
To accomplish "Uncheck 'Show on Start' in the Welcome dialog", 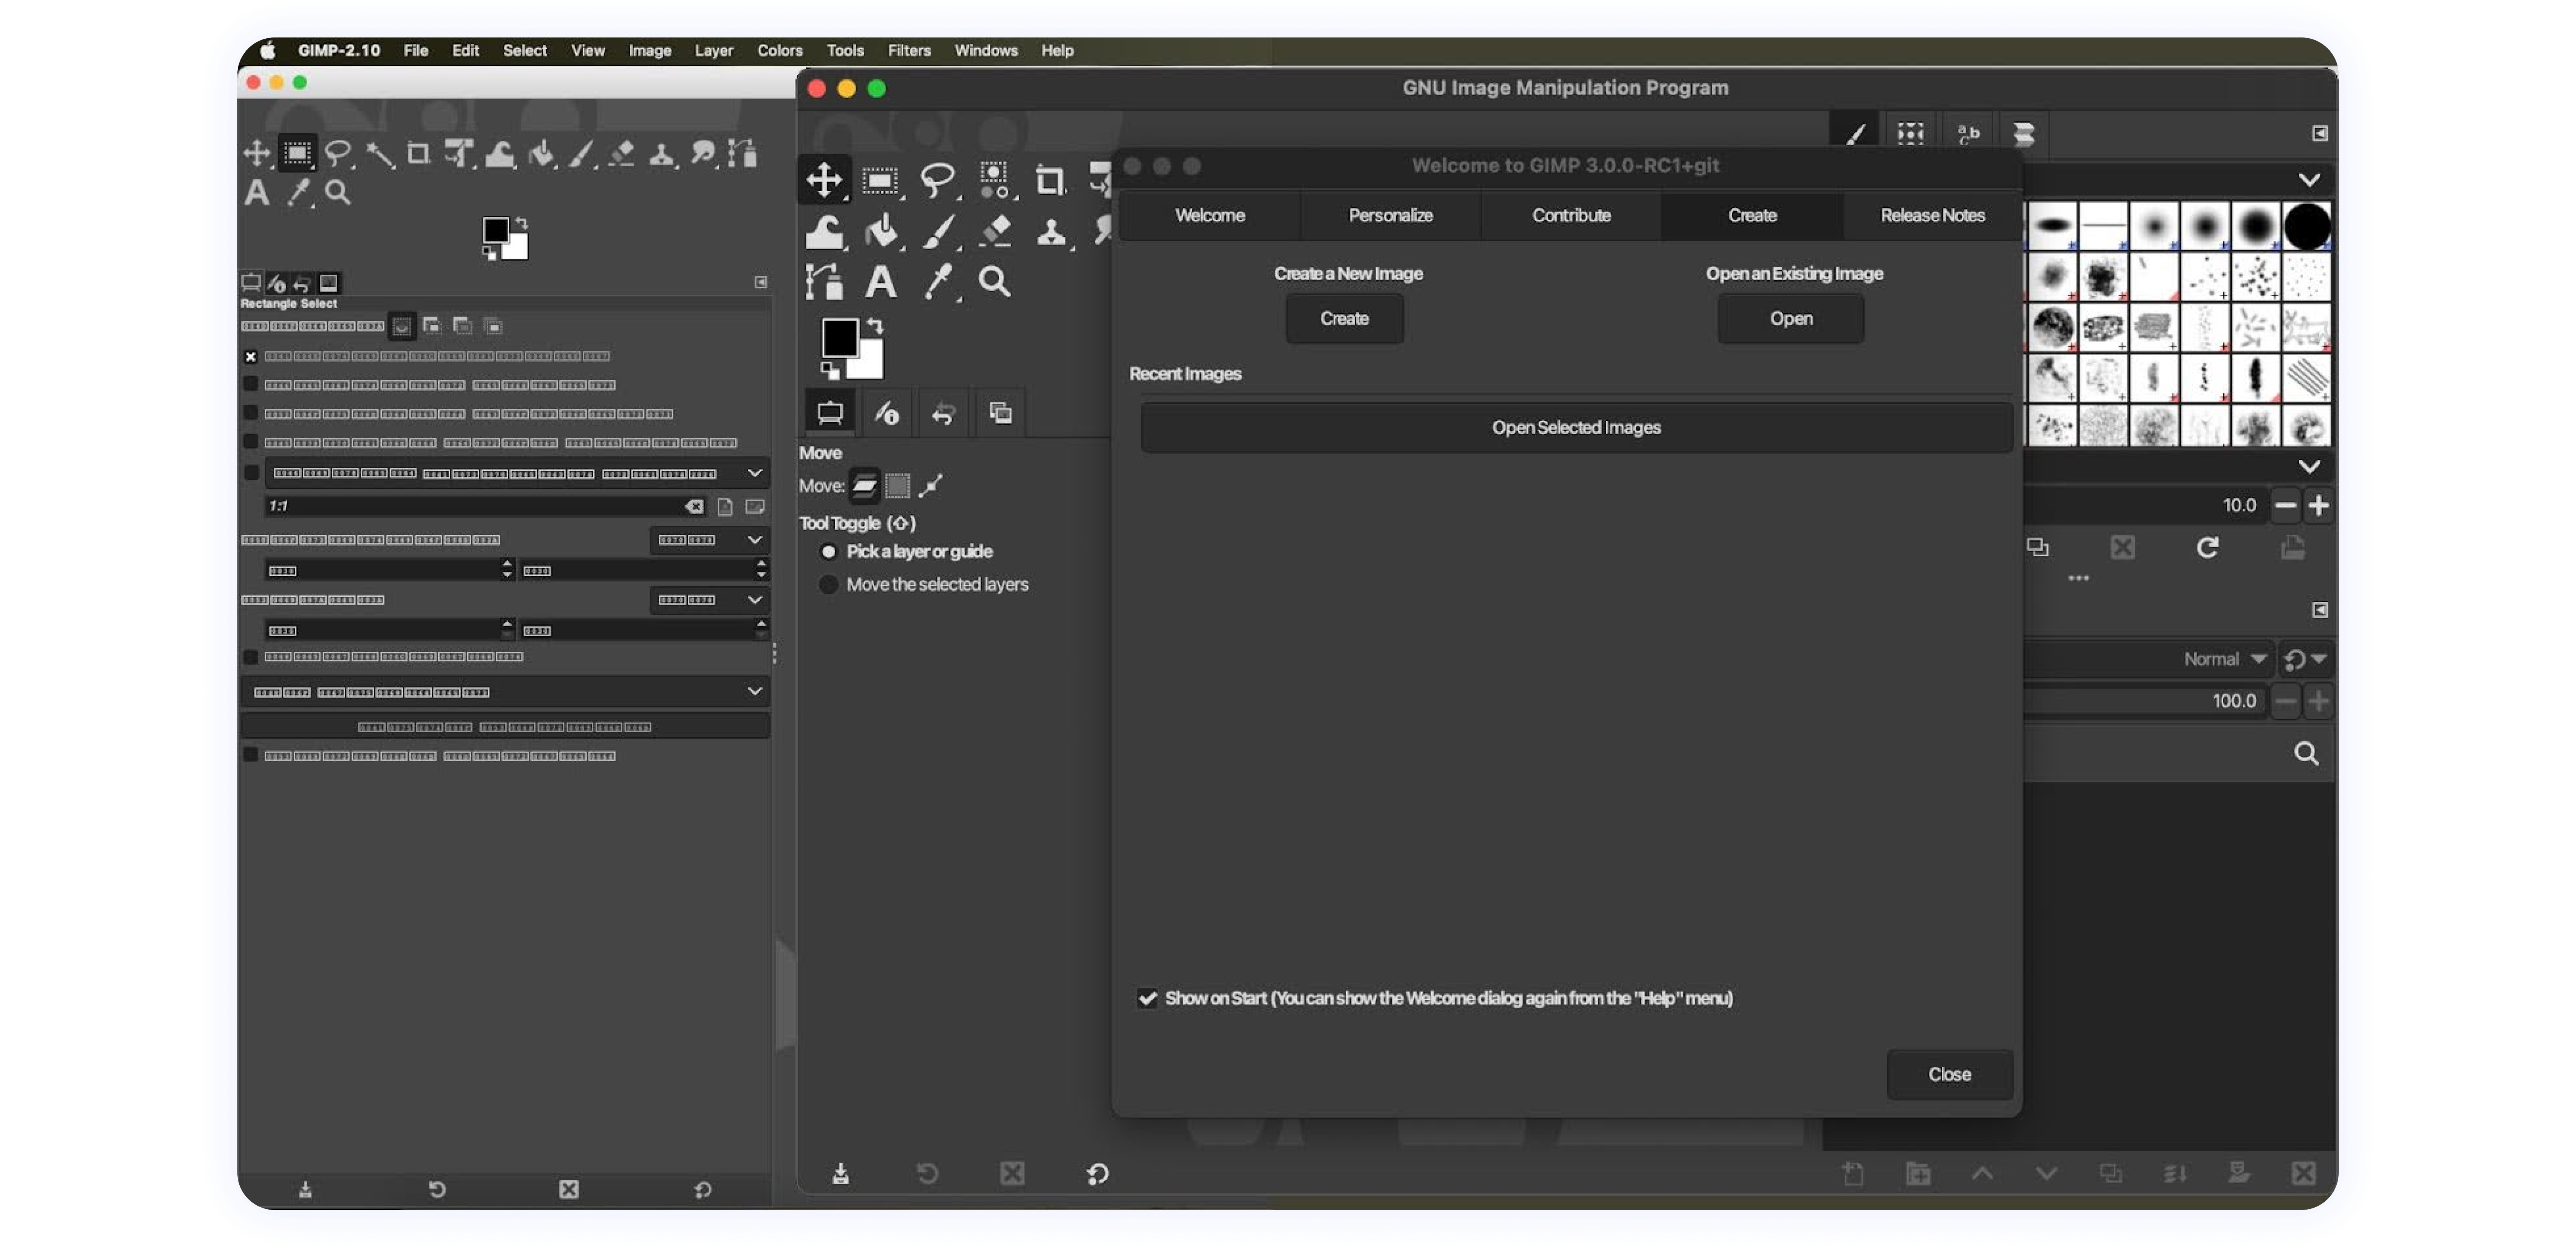I will click(1147, 997).
